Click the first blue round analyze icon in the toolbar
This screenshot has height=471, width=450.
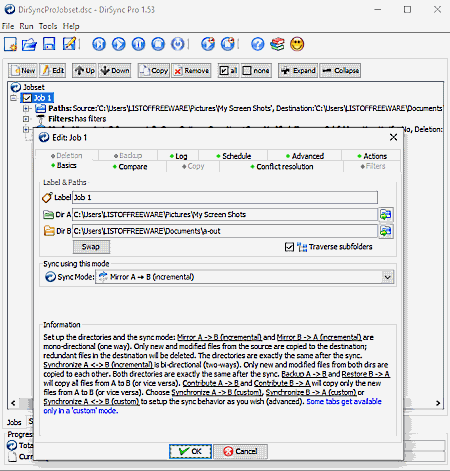tap(99, 44)
